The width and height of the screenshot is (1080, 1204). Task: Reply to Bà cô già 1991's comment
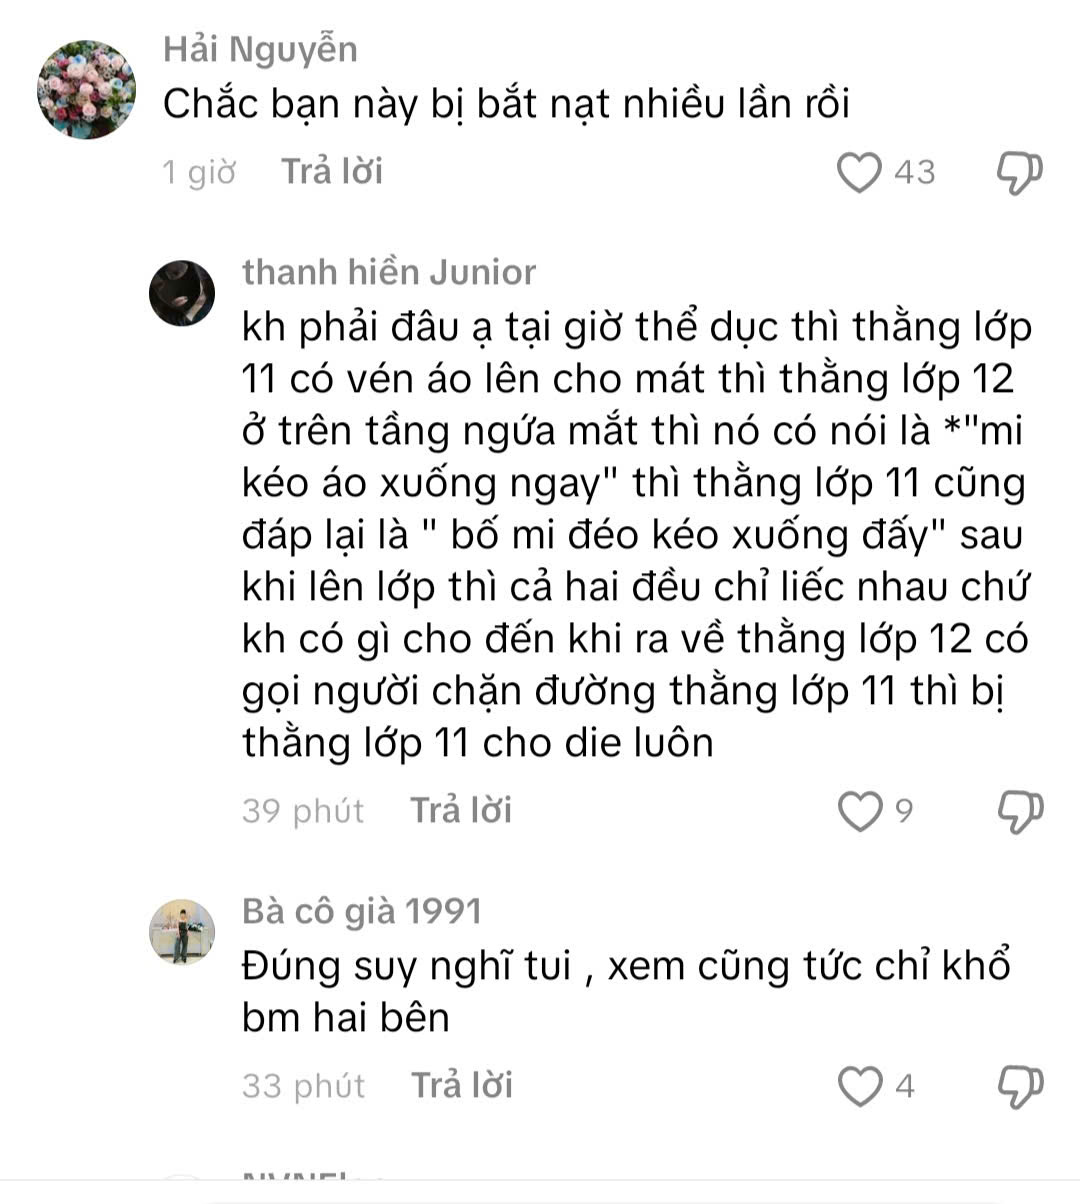pos(462,1086)
